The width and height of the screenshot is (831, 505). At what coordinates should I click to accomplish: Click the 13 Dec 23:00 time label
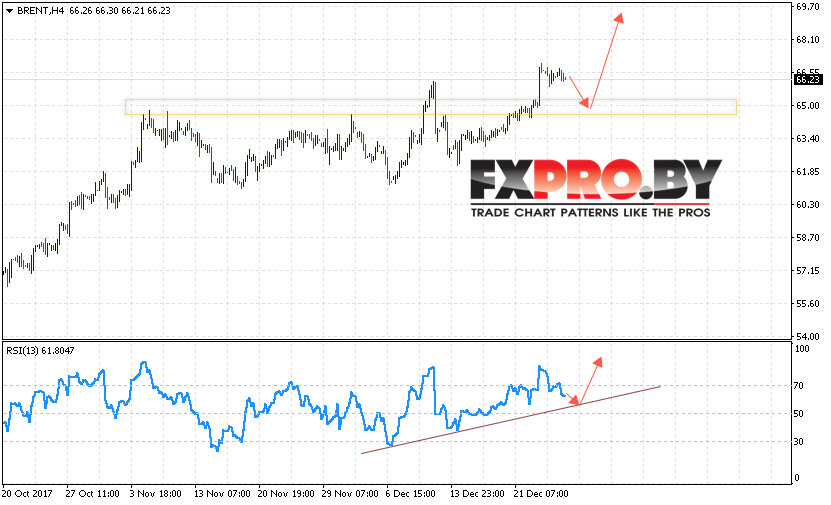tap(477, 494)
